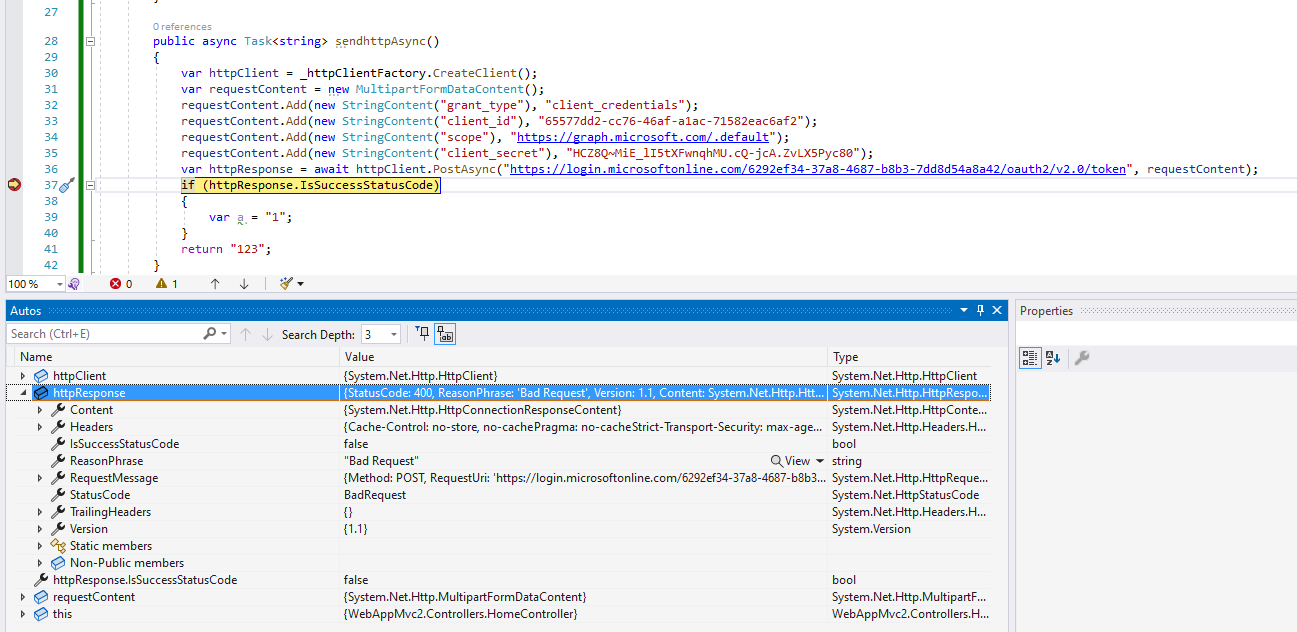
Task: Expand the Headers property node
Action: click(x=40, y=427)
